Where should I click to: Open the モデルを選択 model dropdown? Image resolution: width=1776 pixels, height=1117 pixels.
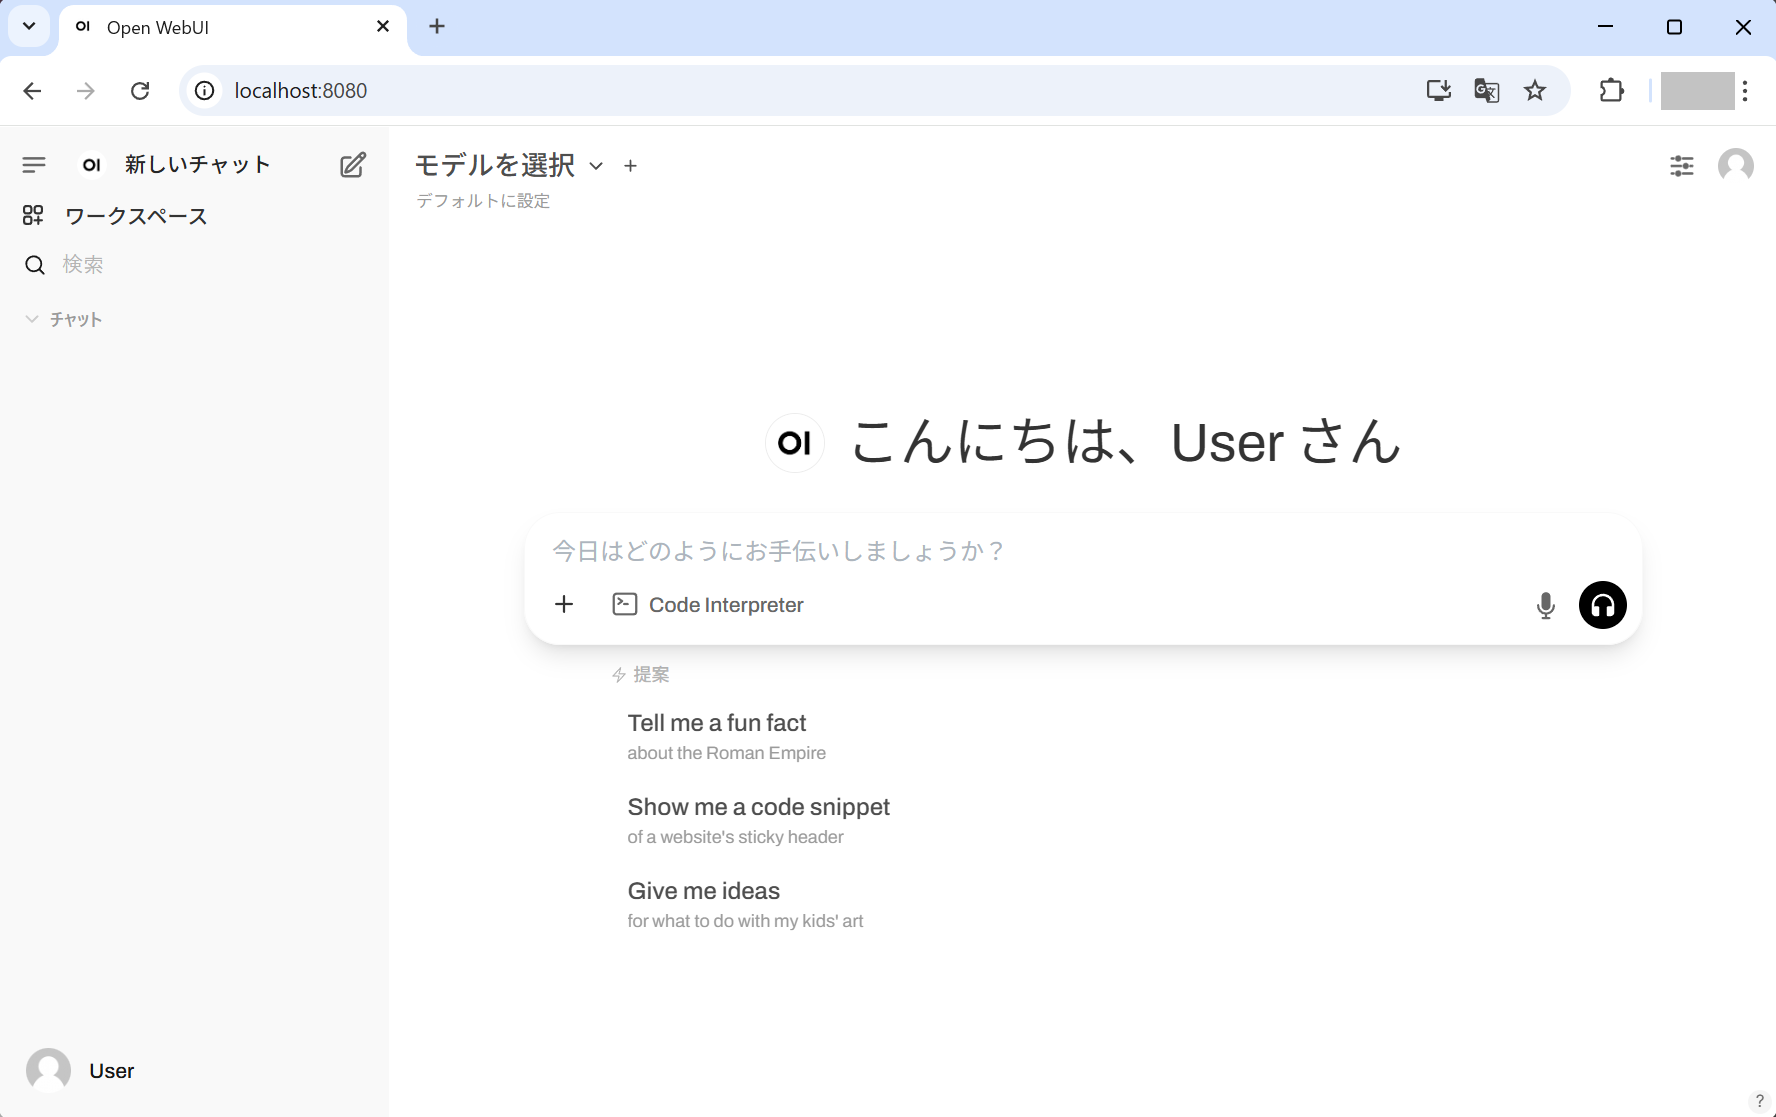[x=508, y=166]
